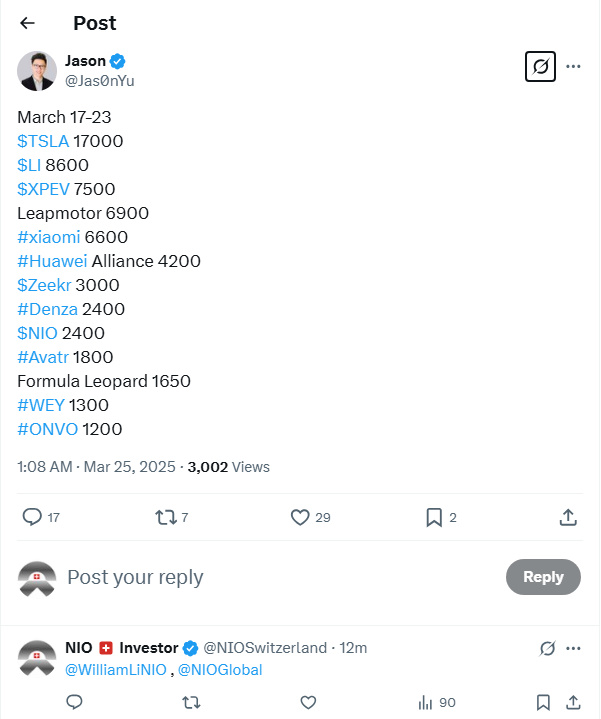Open Jason's profile picture
The image size is (601, 719).
pos(37,70)
